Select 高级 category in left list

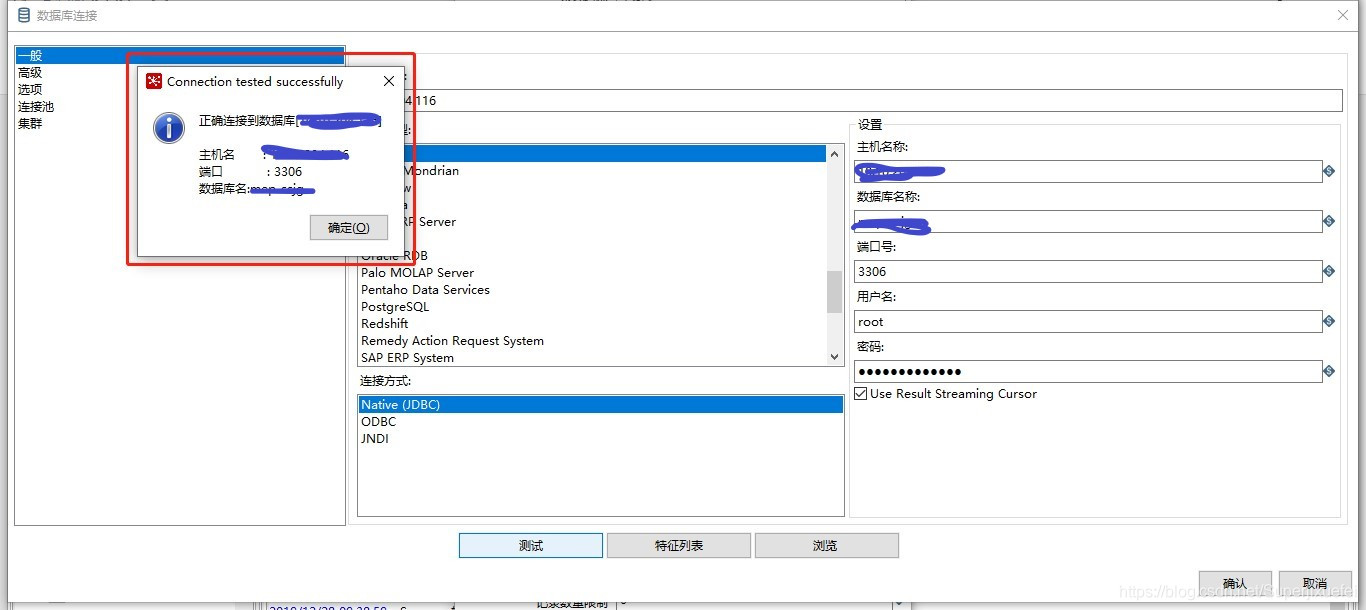[30, 72]
